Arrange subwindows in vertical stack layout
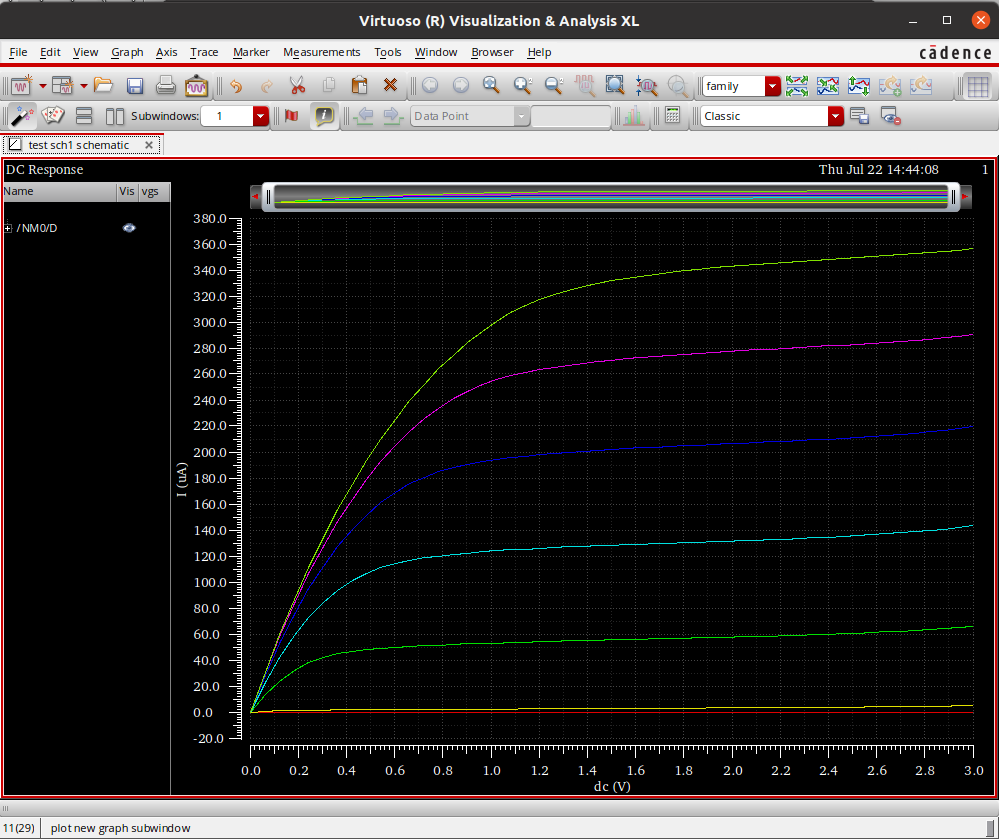 coord(84,116)
